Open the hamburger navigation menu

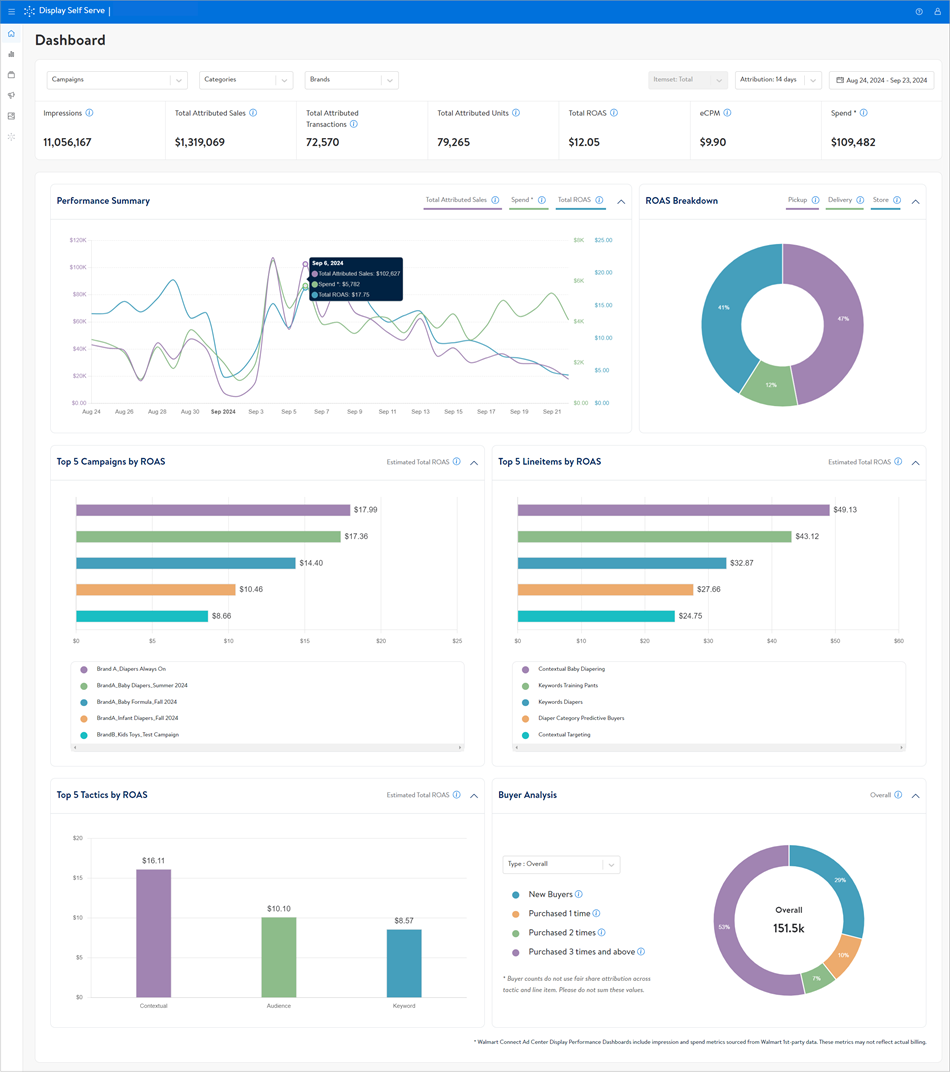click(x=10, y=11)
